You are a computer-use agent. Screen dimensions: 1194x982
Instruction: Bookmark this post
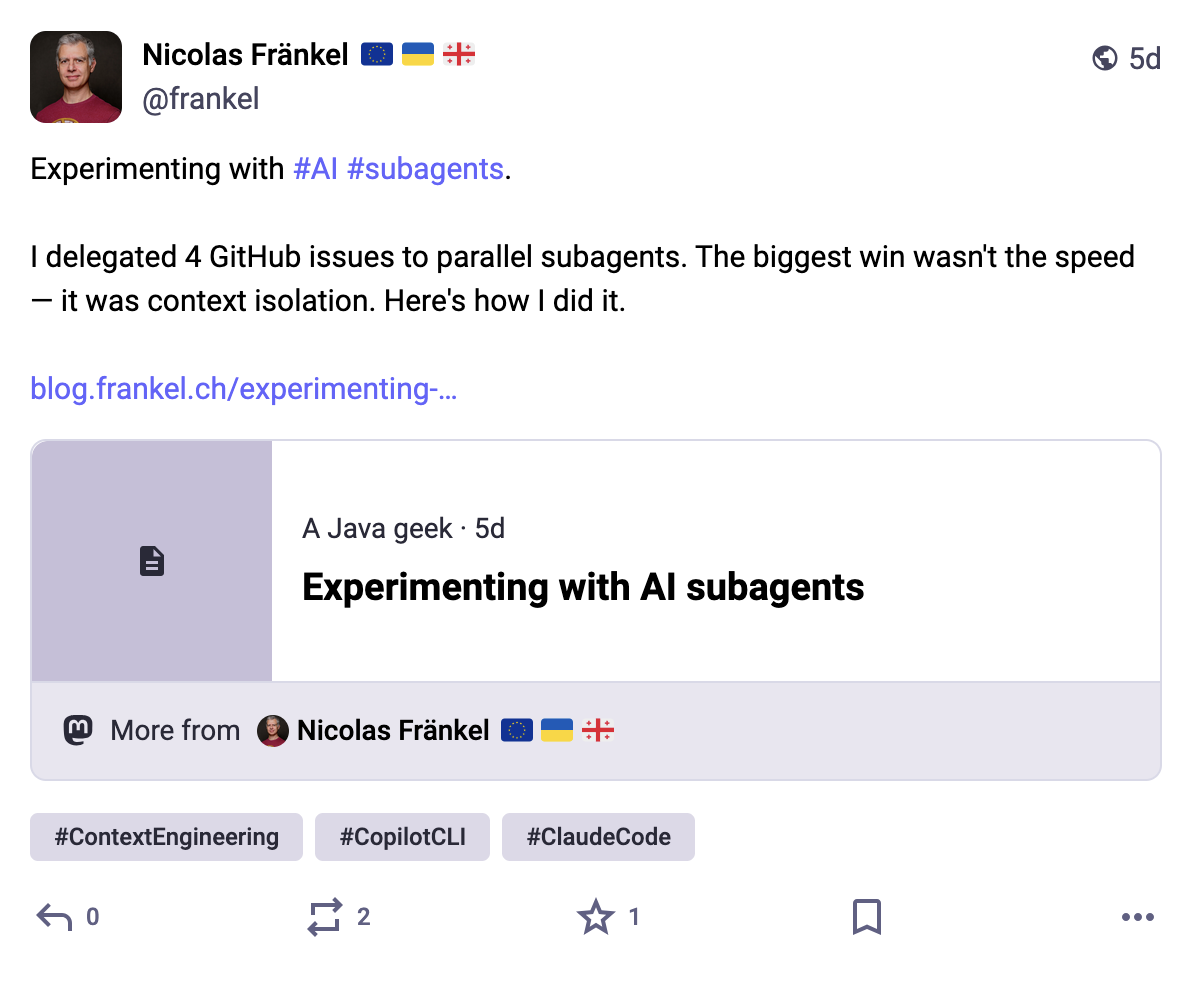click(x=866, y=917)
